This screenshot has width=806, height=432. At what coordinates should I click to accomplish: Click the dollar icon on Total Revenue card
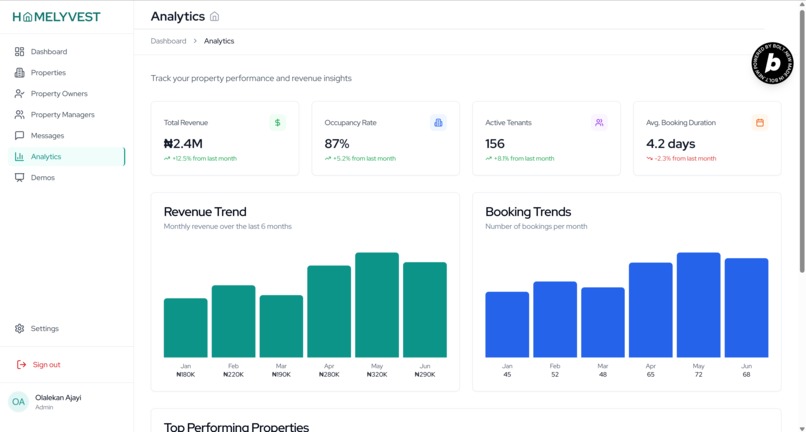coord(278,122)
